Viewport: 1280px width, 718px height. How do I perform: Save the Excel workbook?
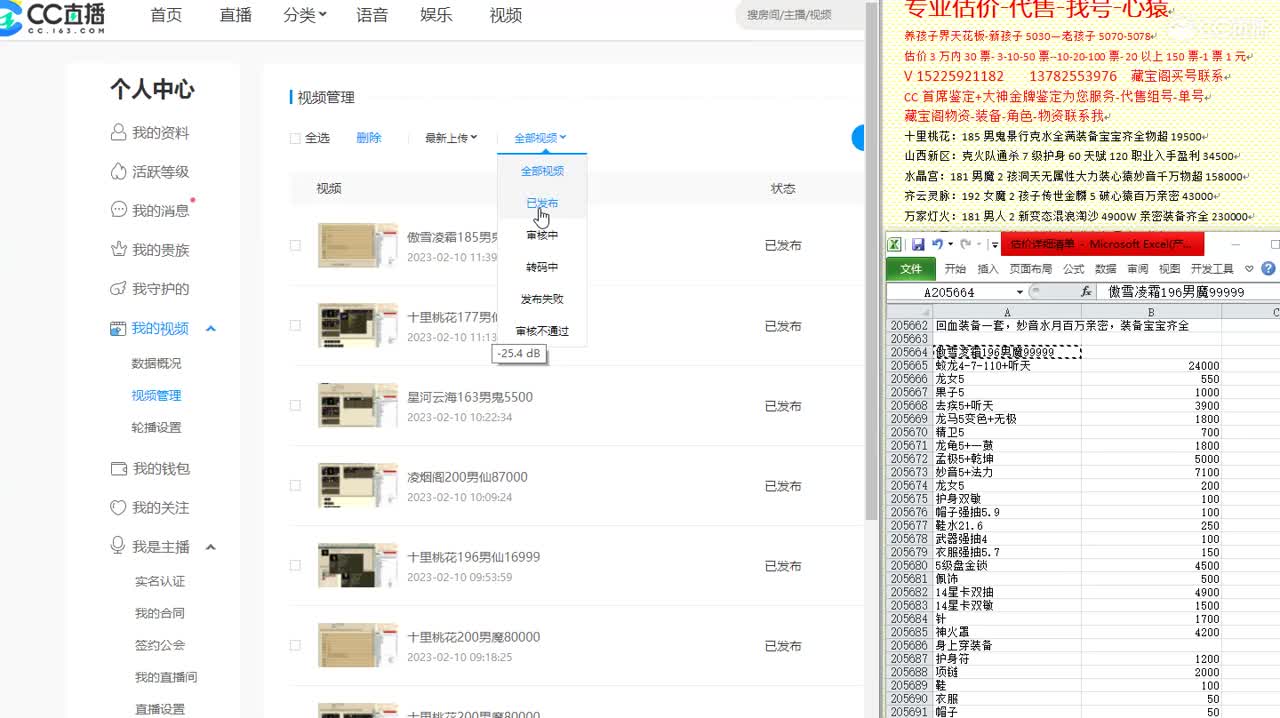[x=917, y=244]
